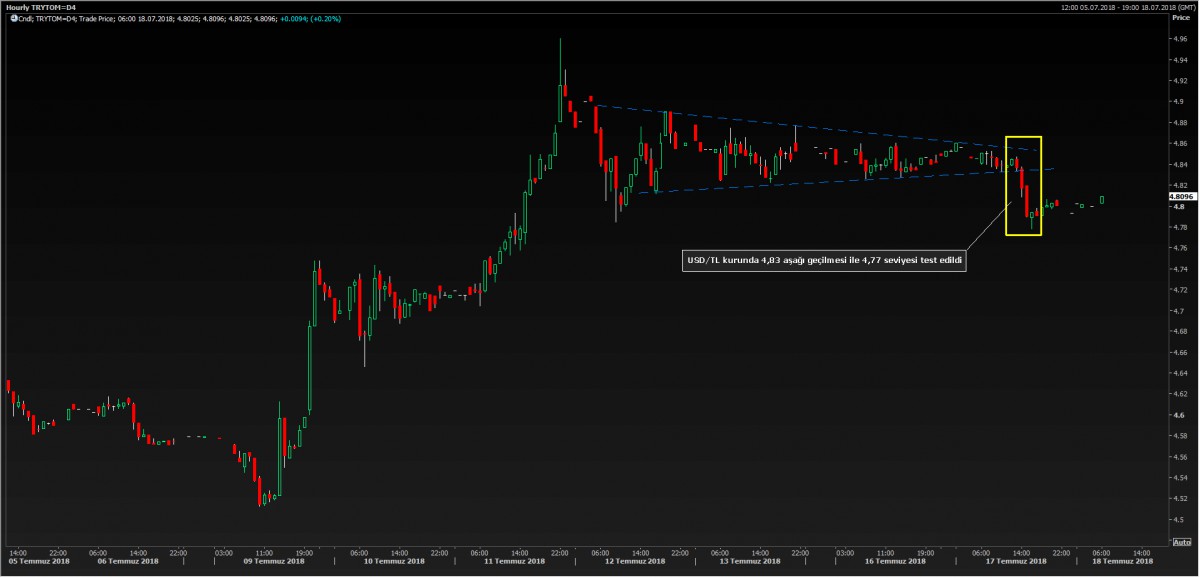Click the Price axis header label

point(1181,18)
